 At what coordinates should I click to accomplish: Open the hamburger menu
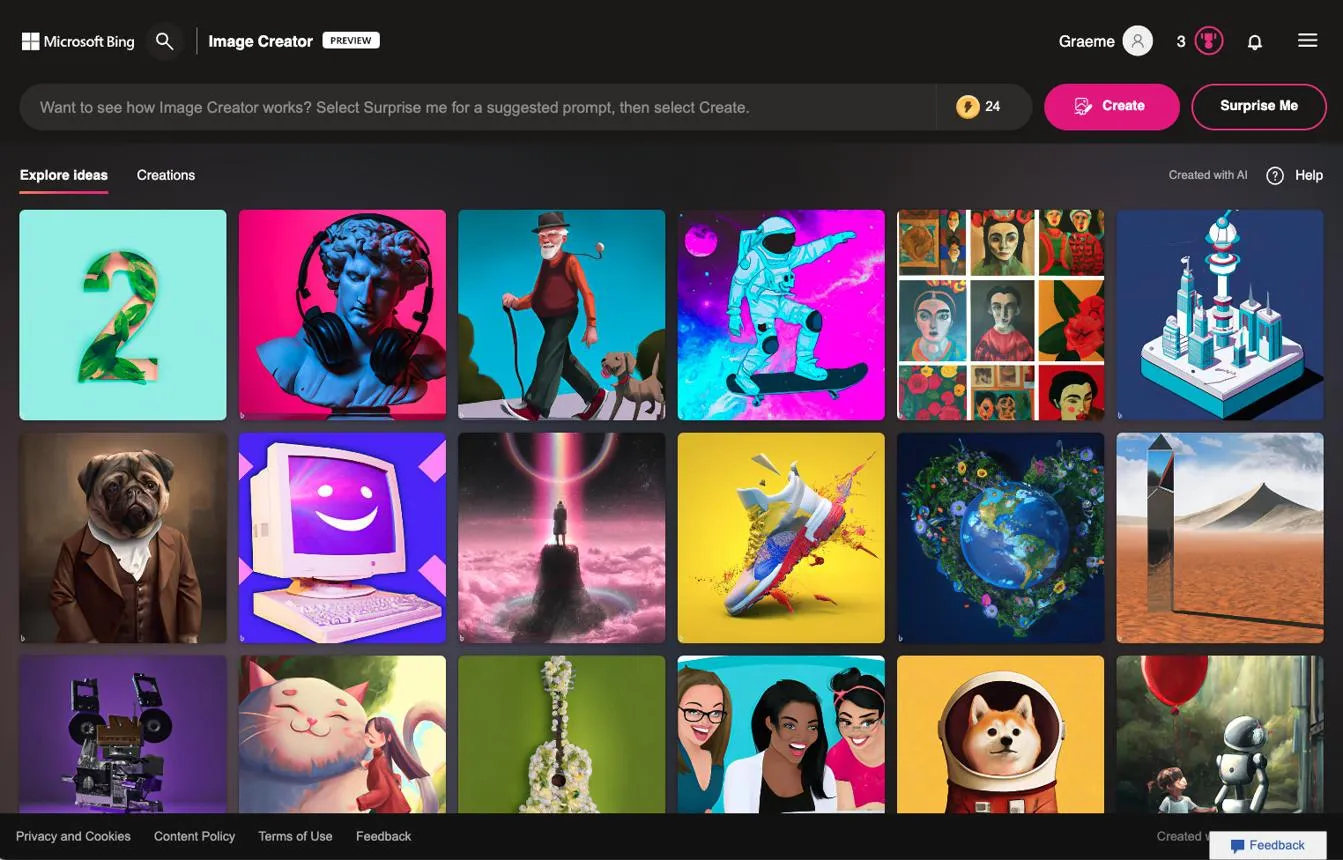(x=1307, y=41)
